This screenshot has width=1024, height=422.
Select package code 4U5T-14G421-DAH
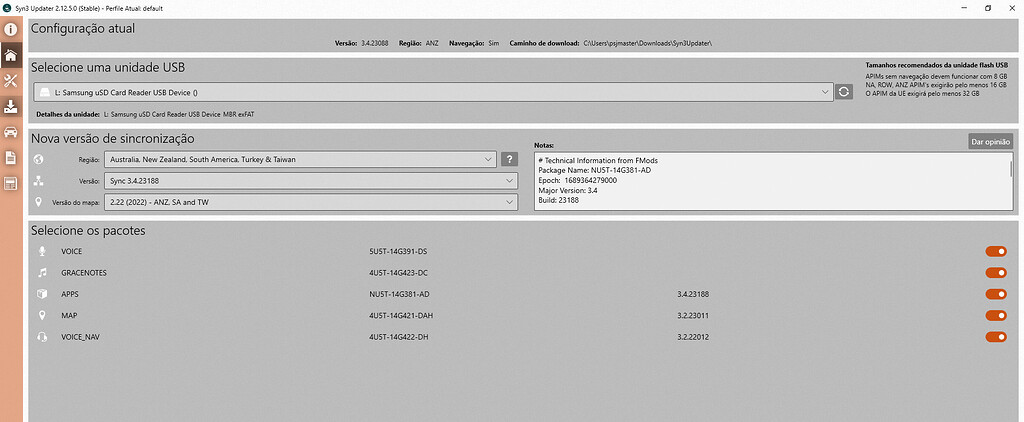click(401, 316)
